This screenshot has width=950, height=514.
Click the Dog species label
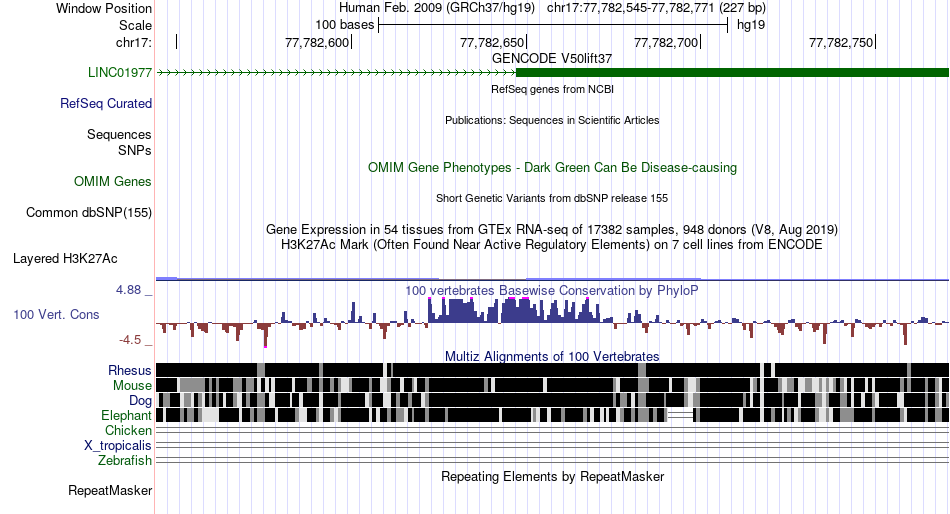click(x=141, y=401)
